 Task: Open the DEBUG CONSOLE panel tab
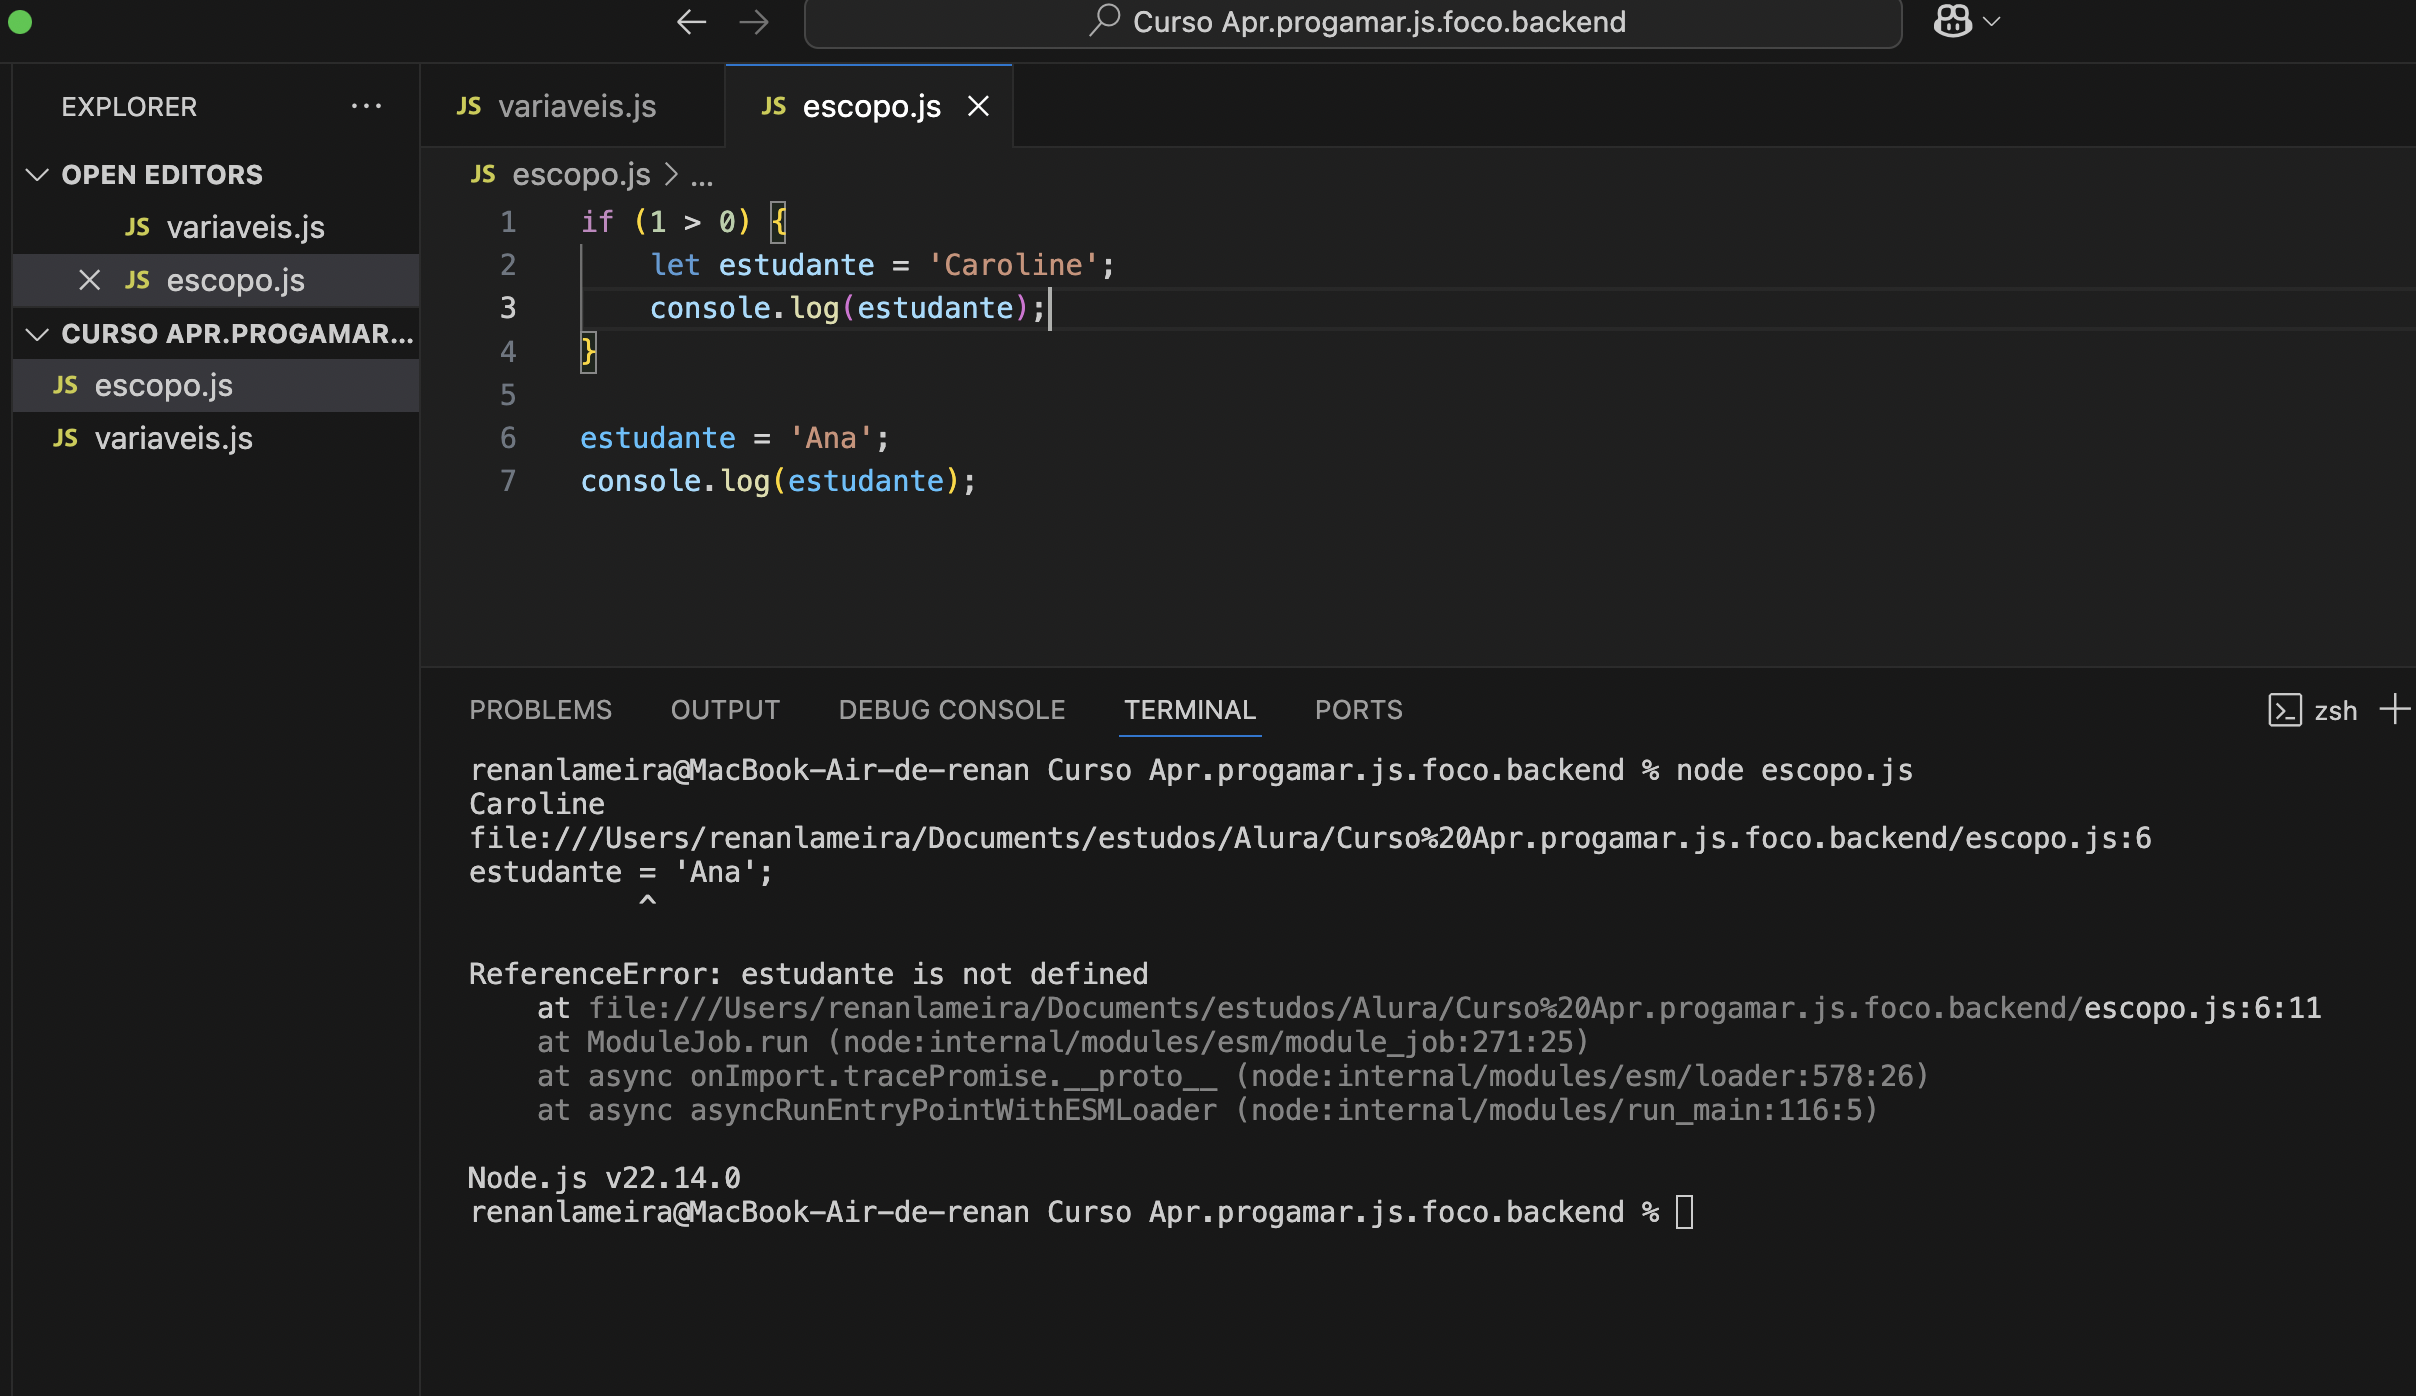tap(952, 710)
